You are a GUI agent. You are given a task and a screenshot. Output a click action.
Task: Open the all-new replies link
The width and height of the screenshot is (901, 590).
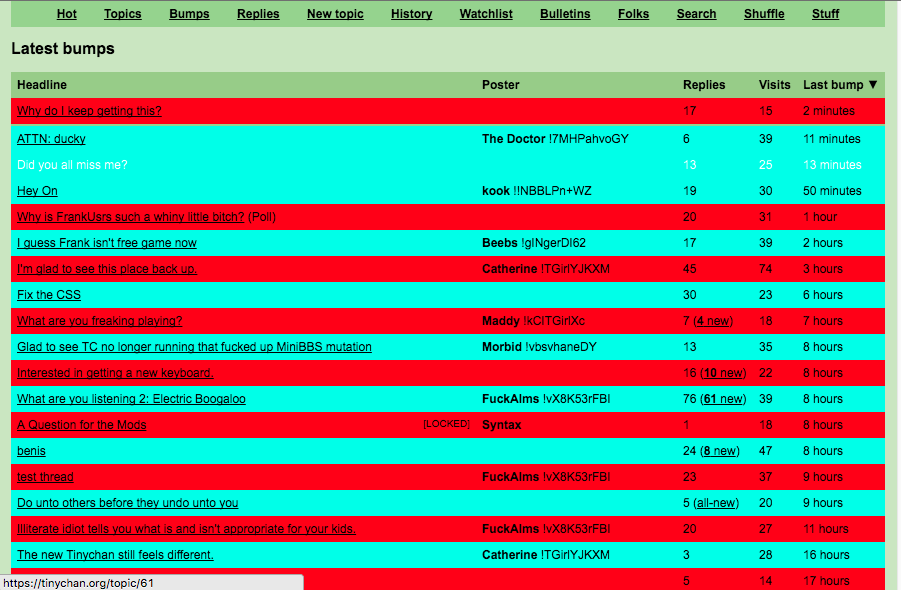coord(715,503)
